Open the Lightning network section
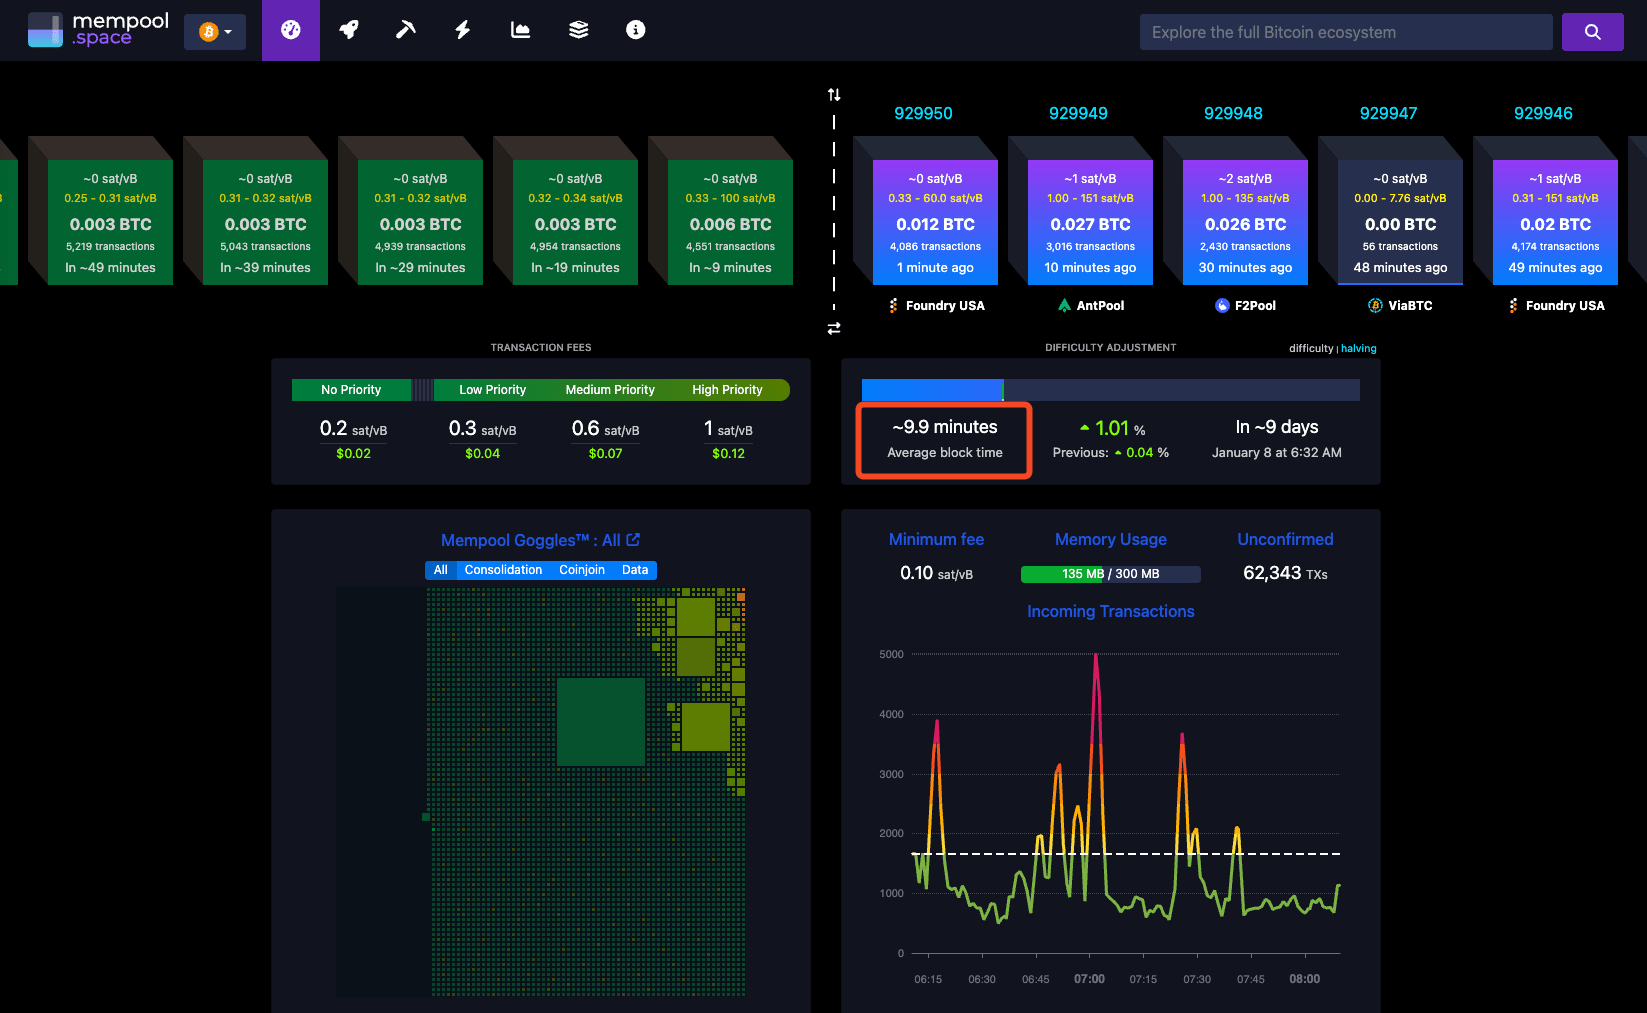 tap(462, 30)
